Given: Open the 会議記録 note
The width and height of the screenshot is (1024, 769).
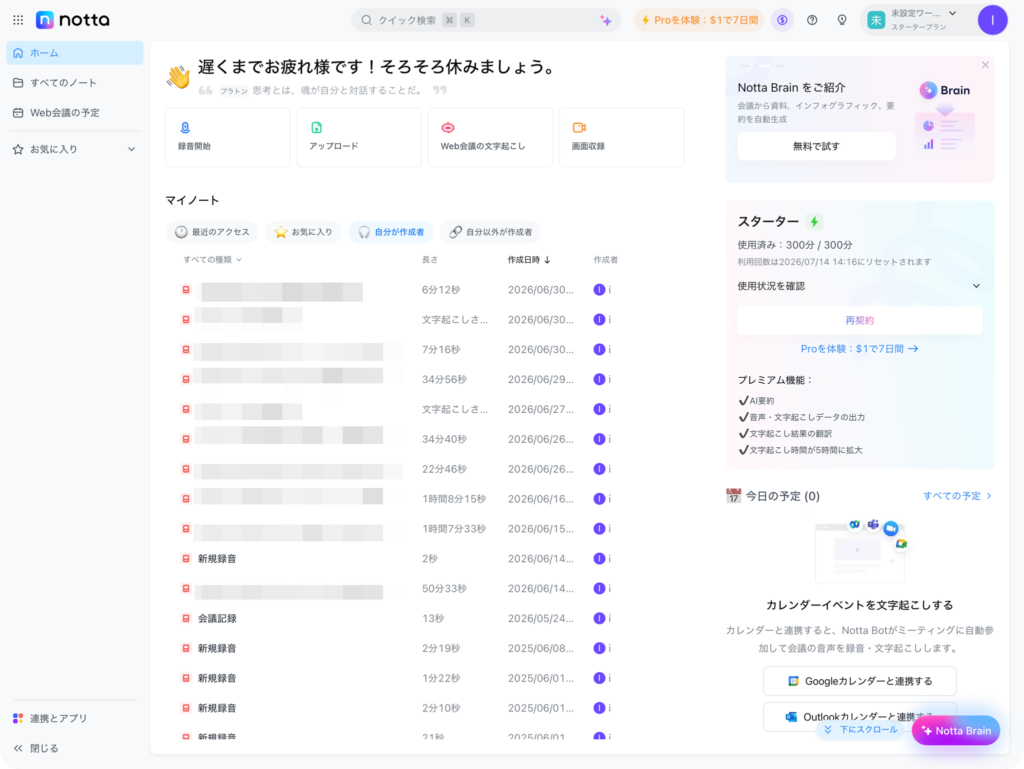Looking at the screenshot, I should 217,618.
